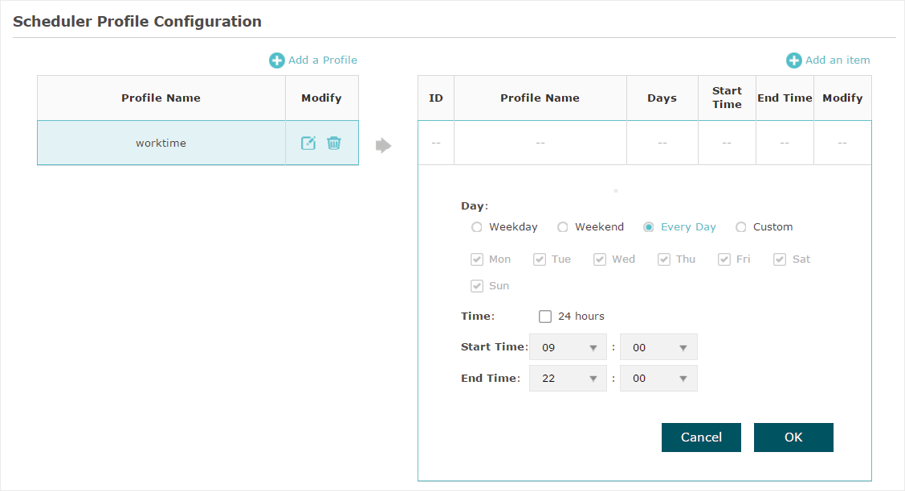Click the plus icon beside Add a Profile
Image resolution: width=905 pixels, height=491 pixels.
(x=277, y=60)
